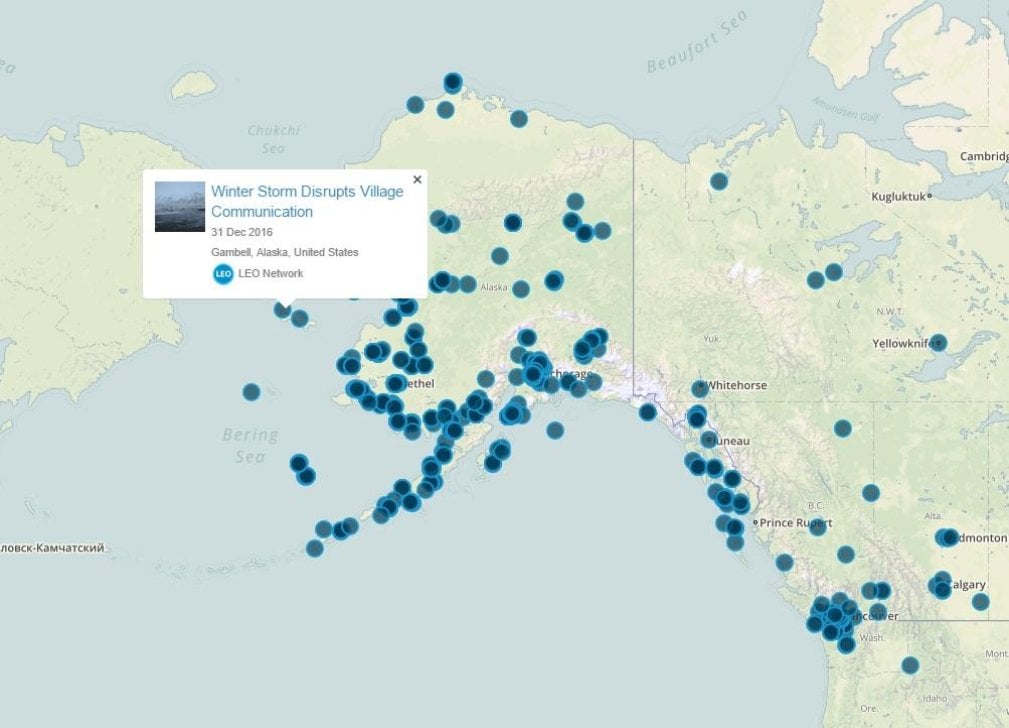Select the isolated marker north of Bering Sea label

(x=252, y=391)
